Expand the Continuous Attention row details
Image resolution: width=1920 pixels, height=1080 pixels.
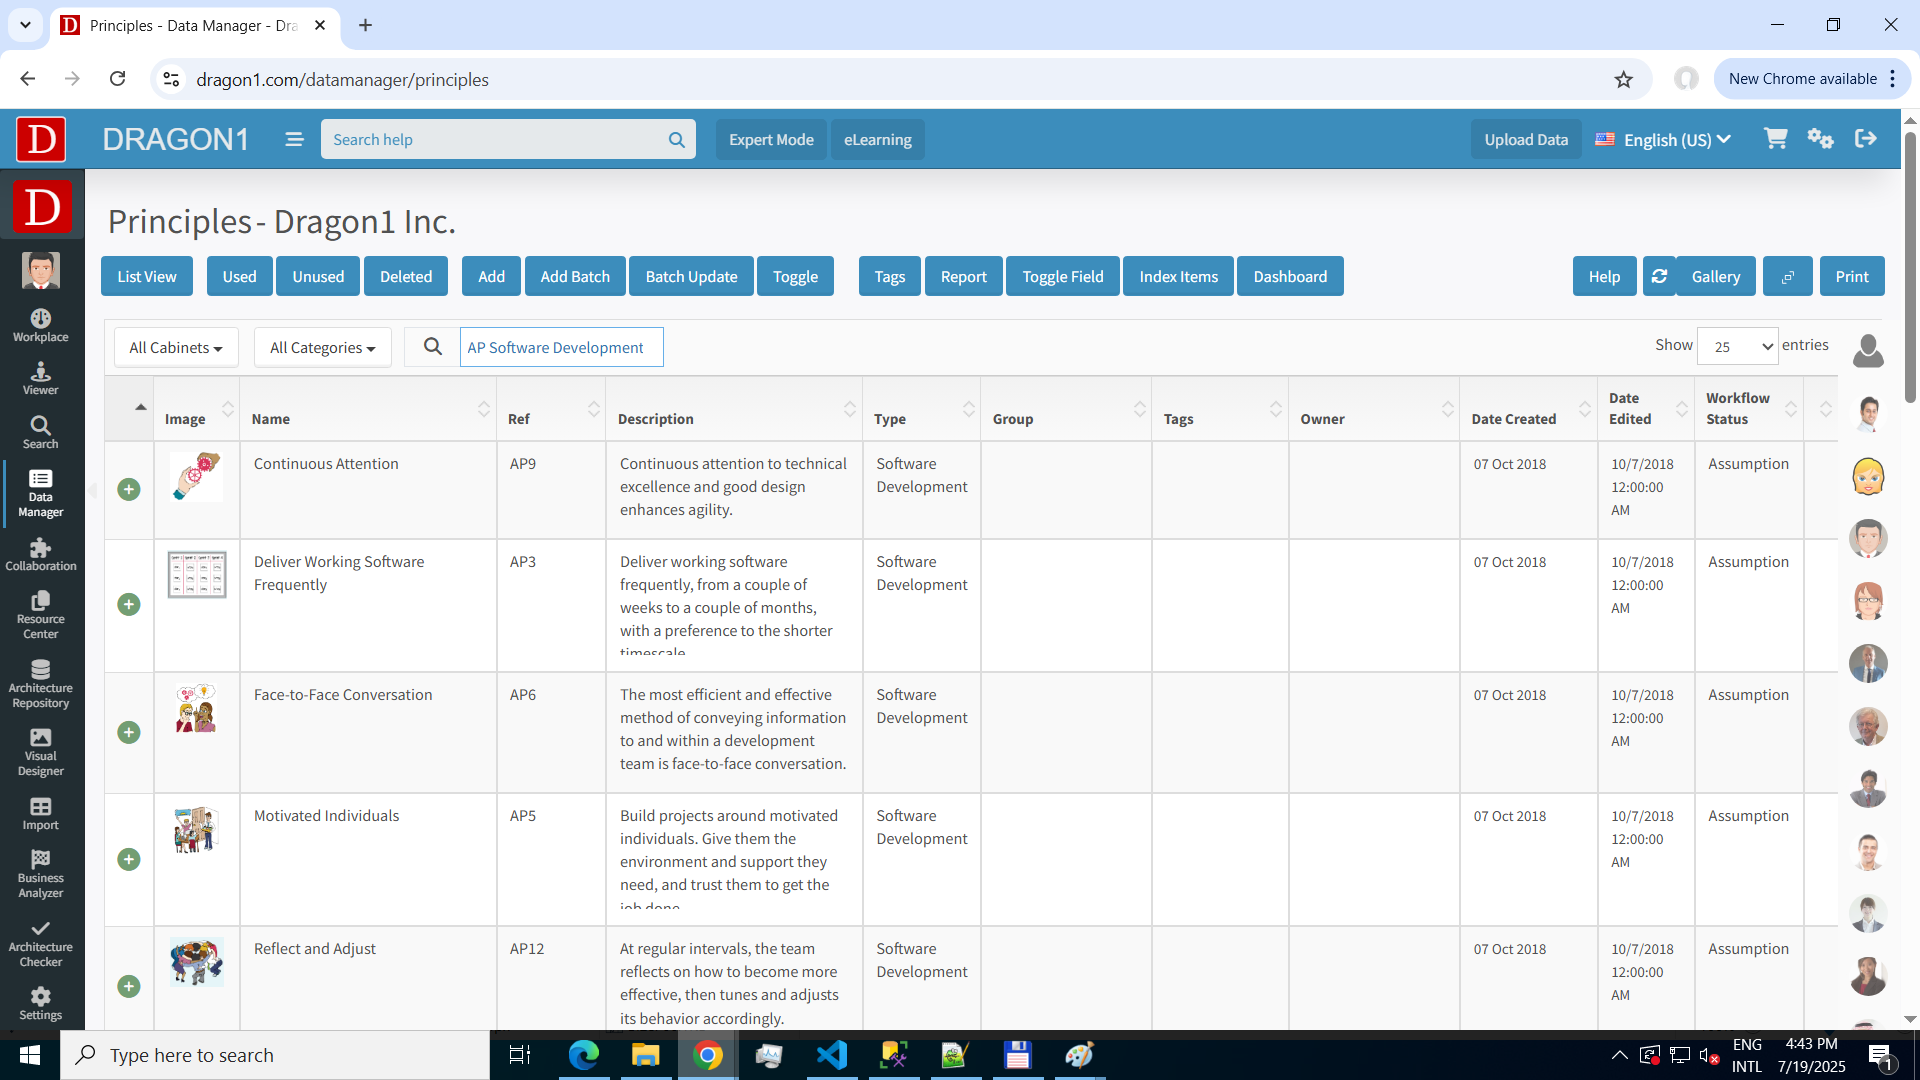click(x=129, y=489)
